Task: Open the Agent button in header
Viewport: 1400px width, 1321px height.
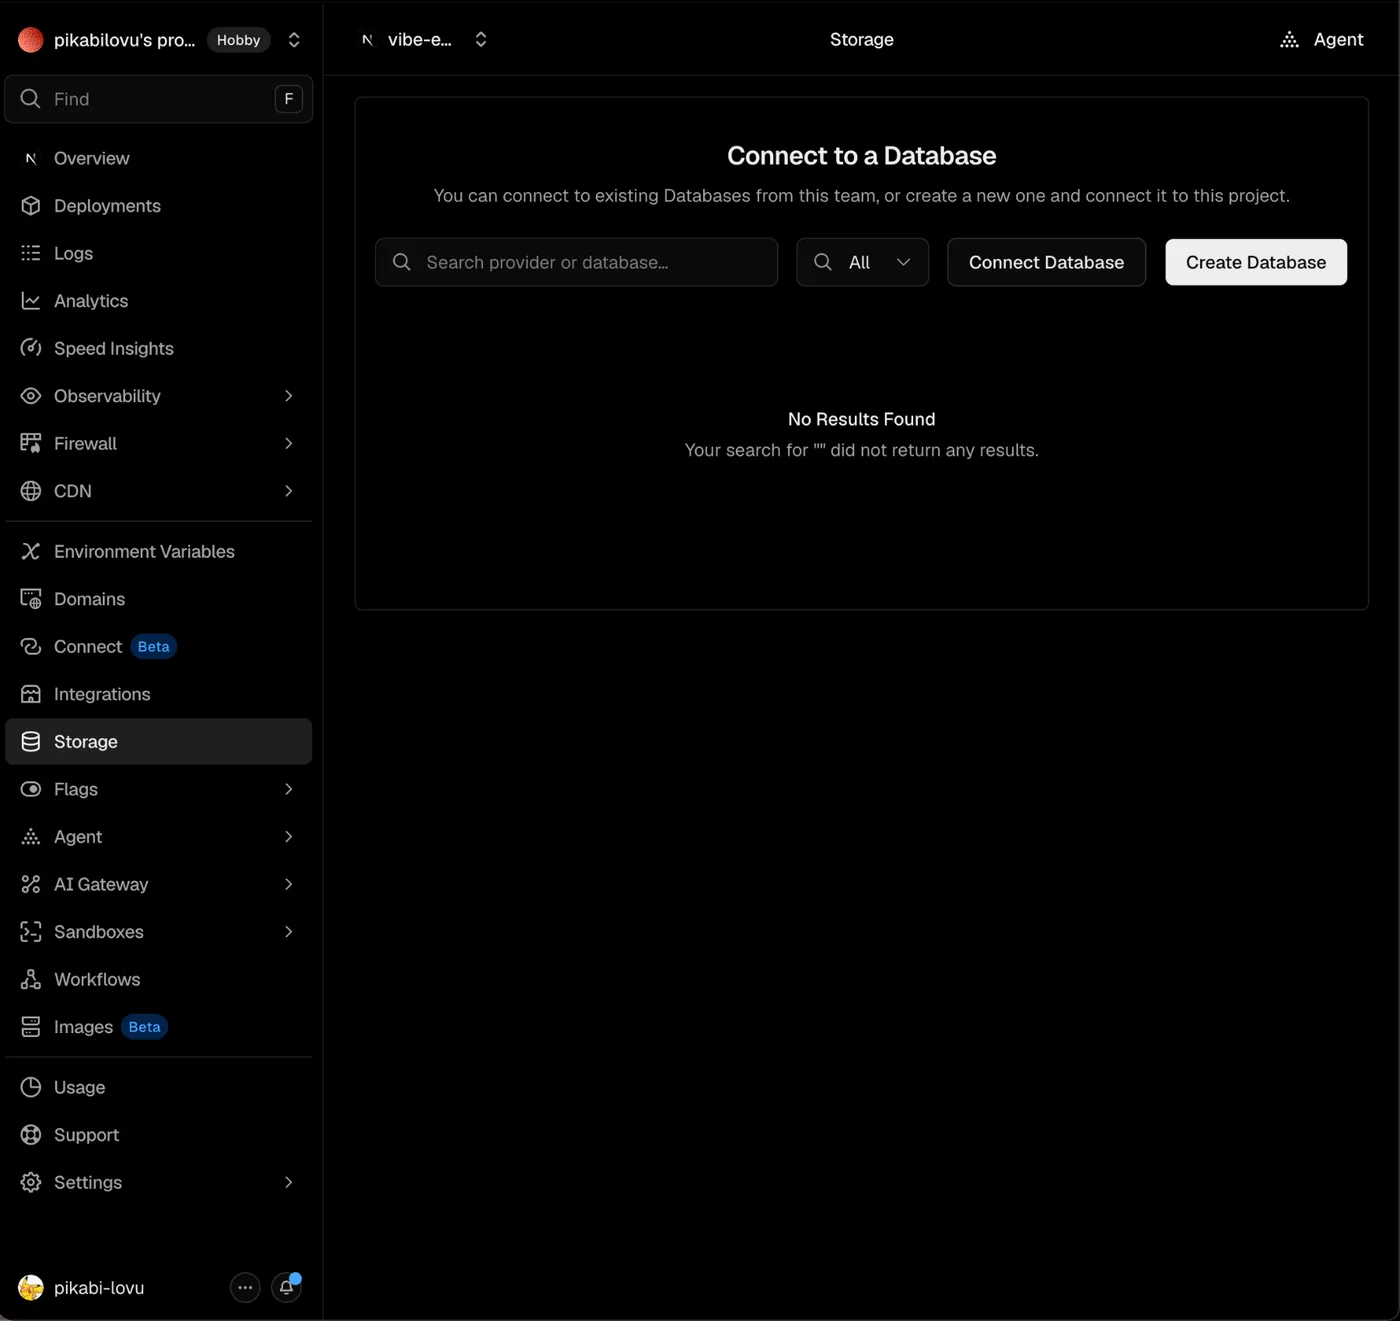Action: pos(1322,39)
